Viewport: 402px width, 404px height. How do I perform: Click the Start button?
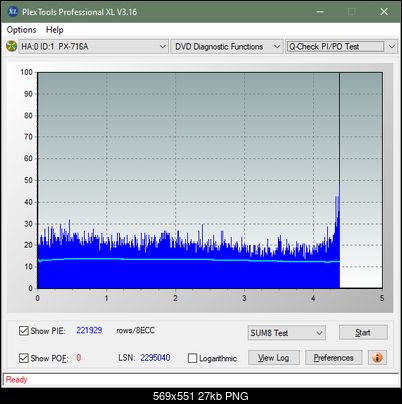[363, 332]
